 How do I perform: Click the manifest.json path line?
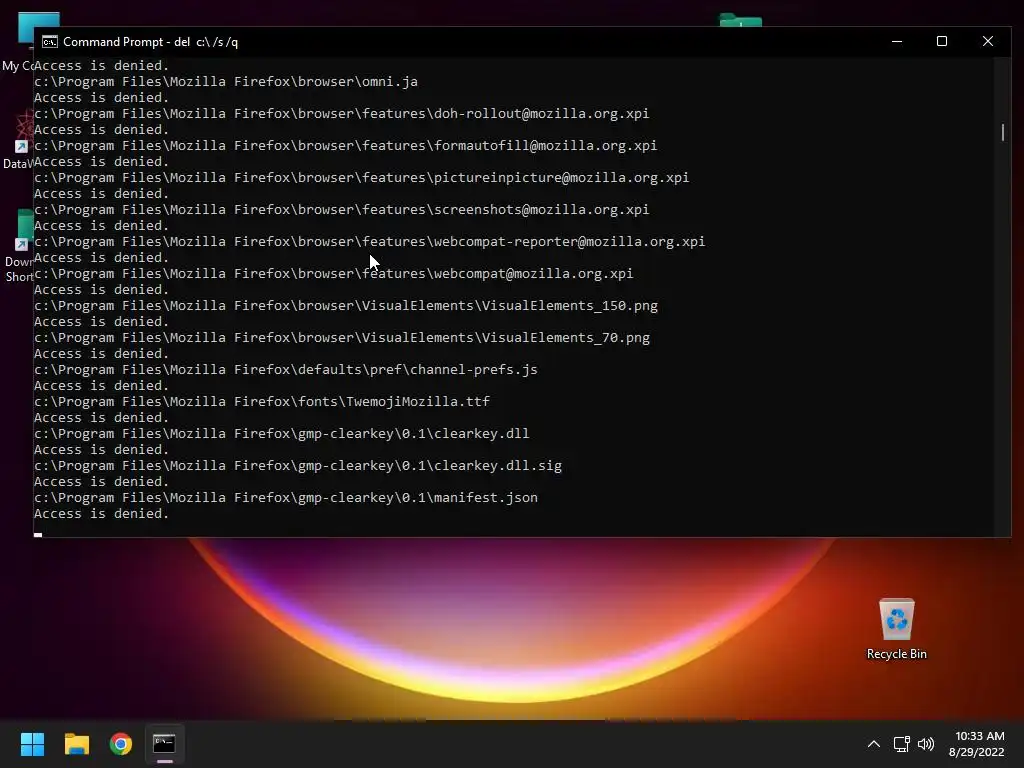click(x=286, y=498)
